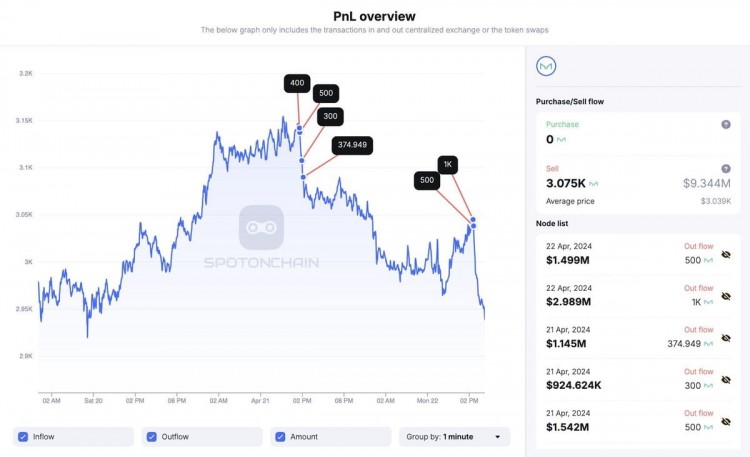Click the 1K sell marker label
The image size is (750, 457).
point(448,165)
